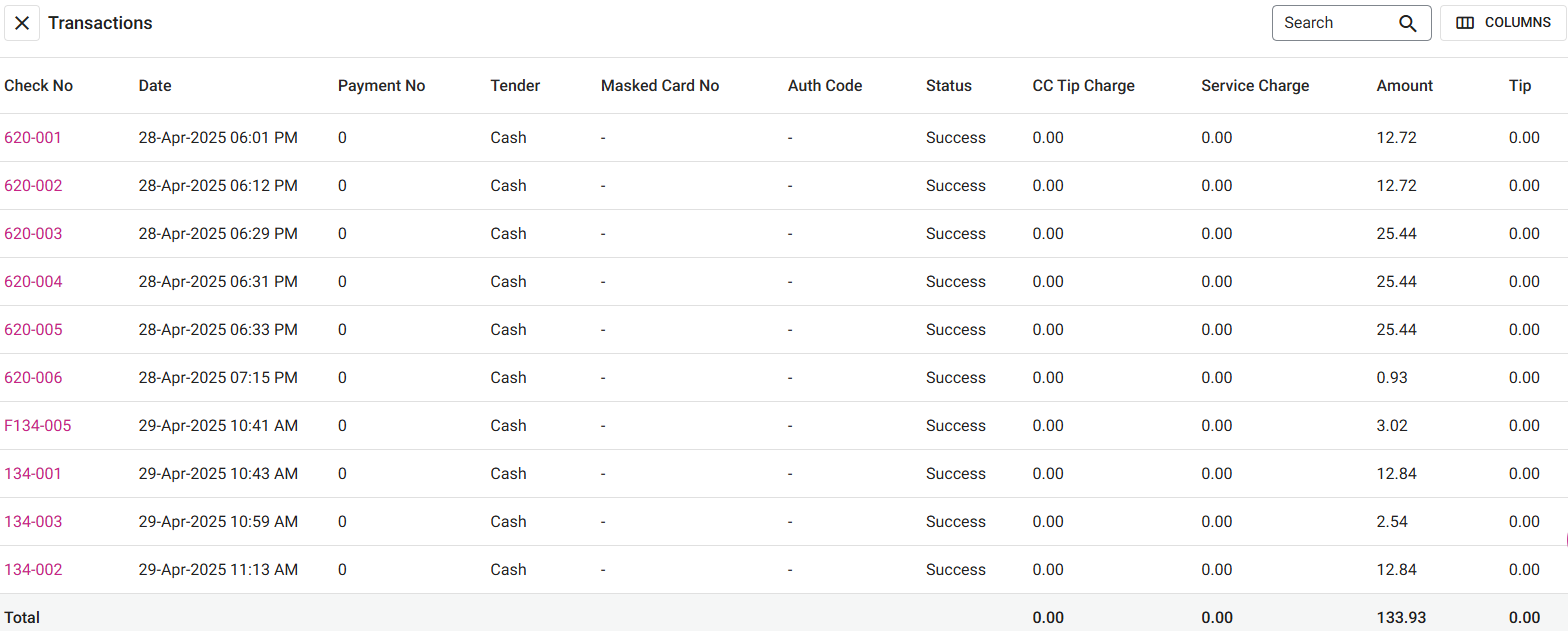This screenshot has width=1568, height=631.
Task: Open check 134-001 link
Action: pos(33,474)
